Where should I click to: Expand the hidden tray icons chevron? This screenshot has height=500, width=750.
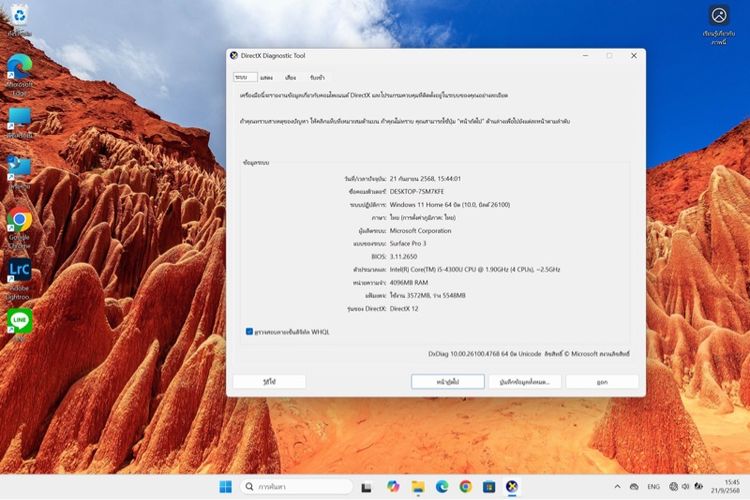coord(618,487)
